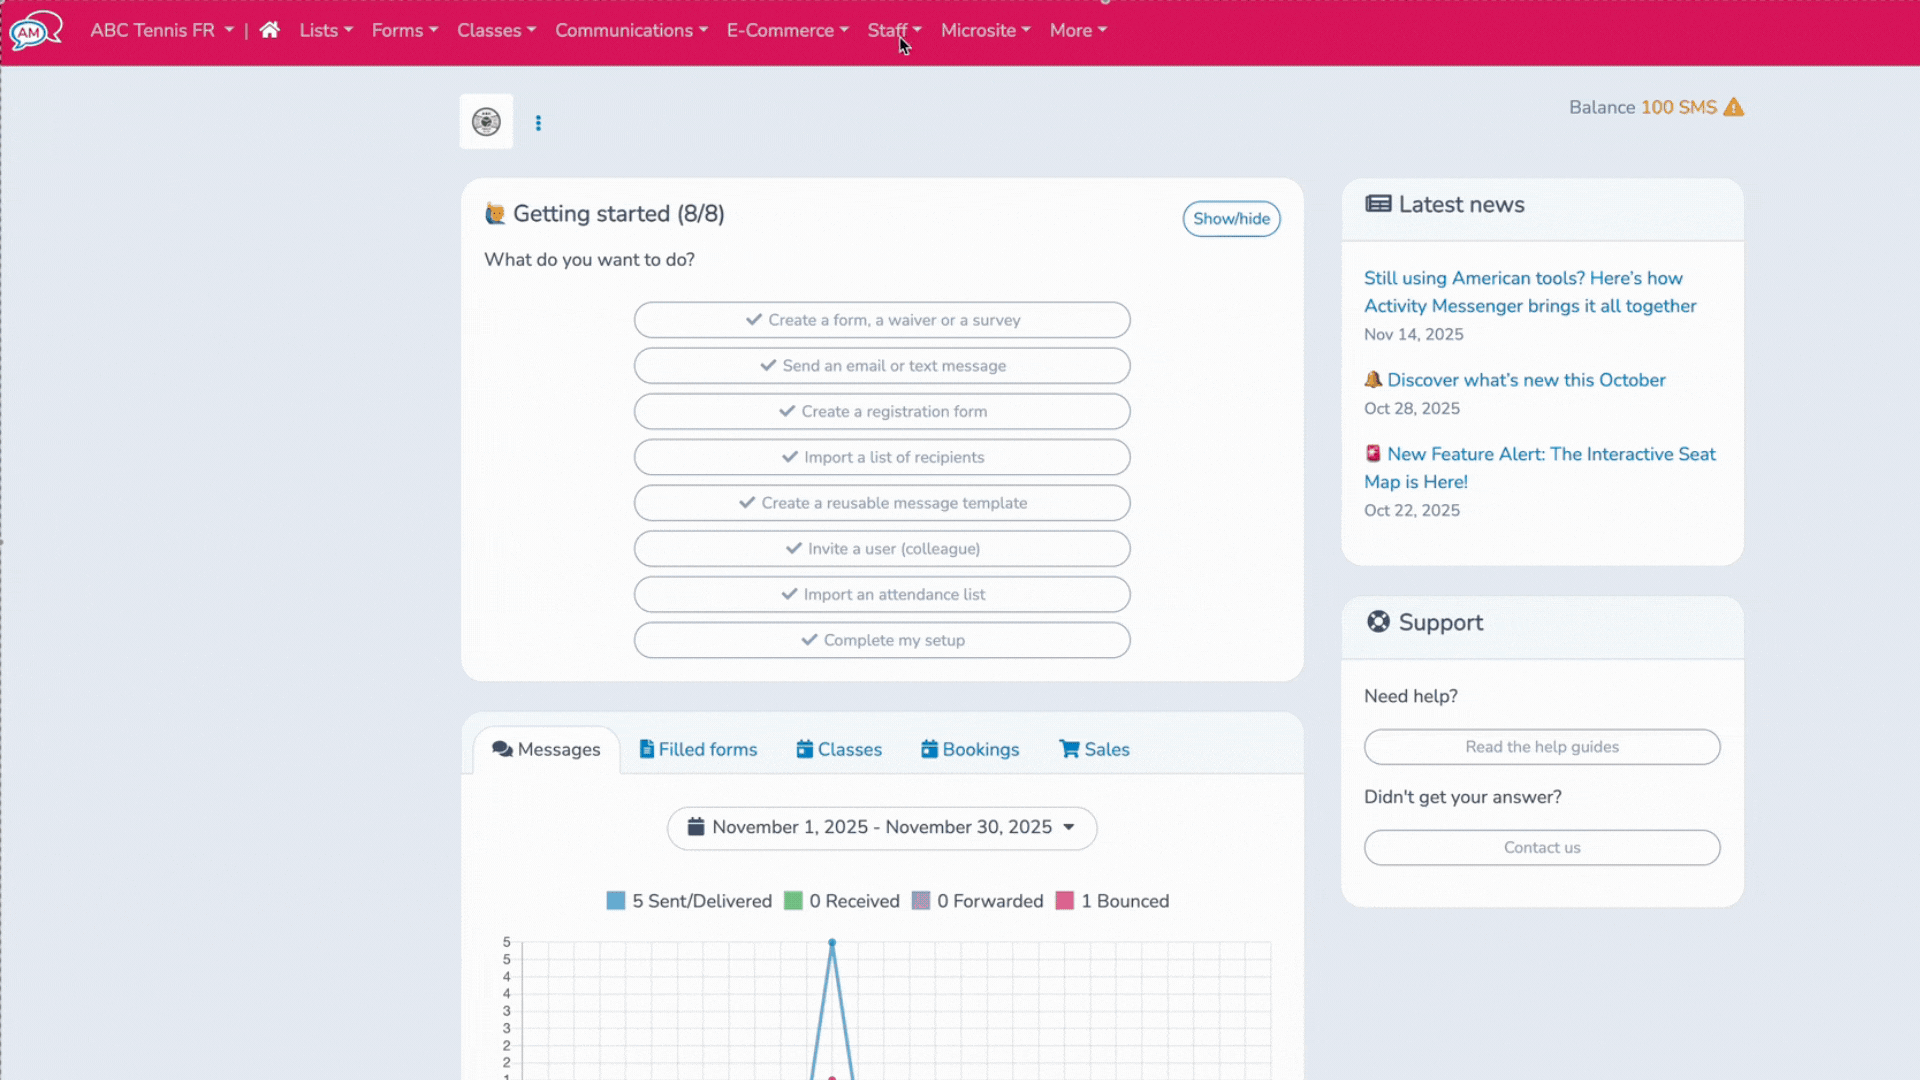Open the November date range dropdown
This screenshot has height=1080, width=1920.
[881, 827]
